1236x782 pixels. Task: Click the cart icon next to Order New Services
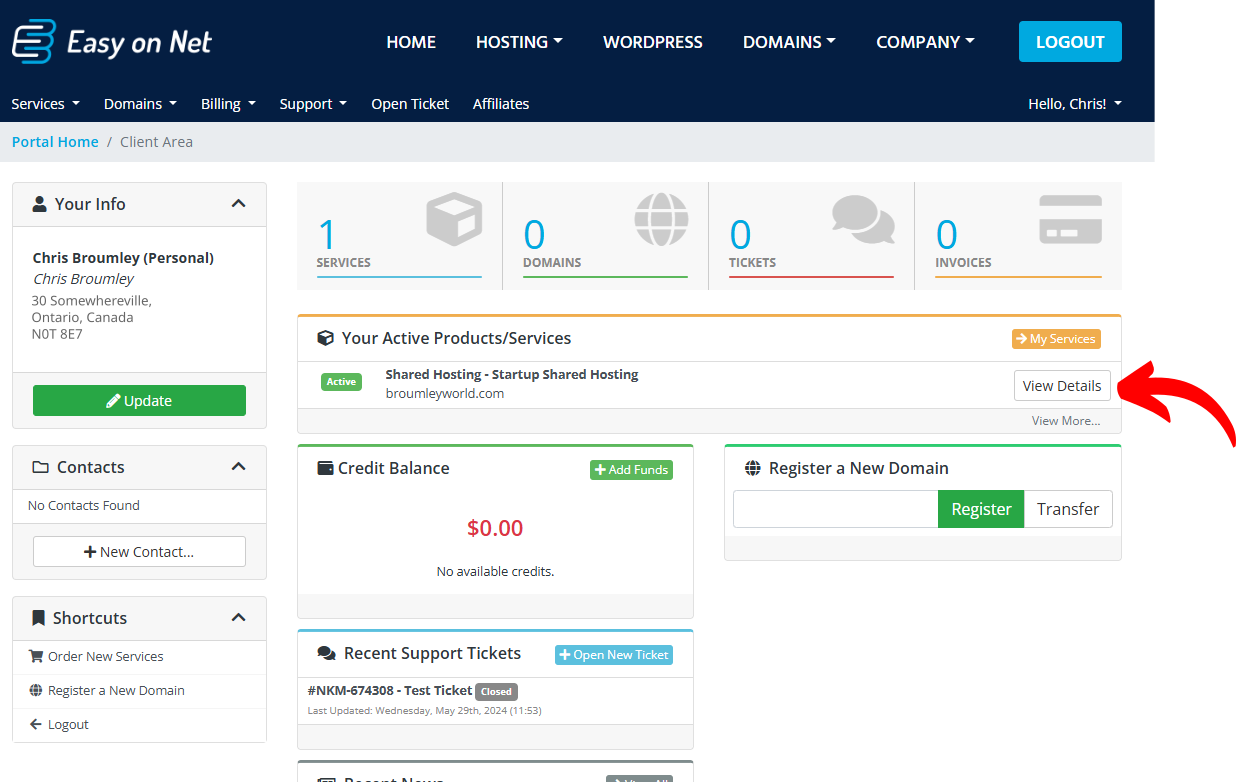pos(37,656)
